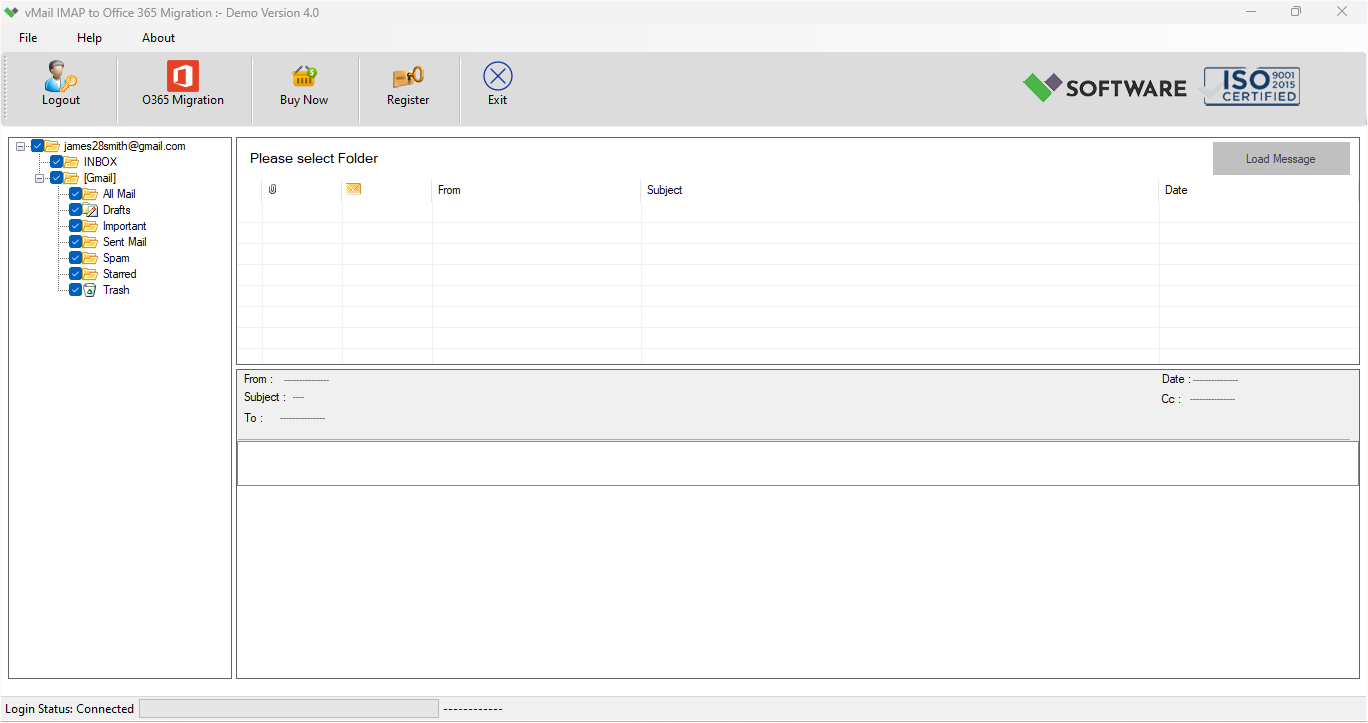Click the [Gmail] folder icon

coord(71,178)
